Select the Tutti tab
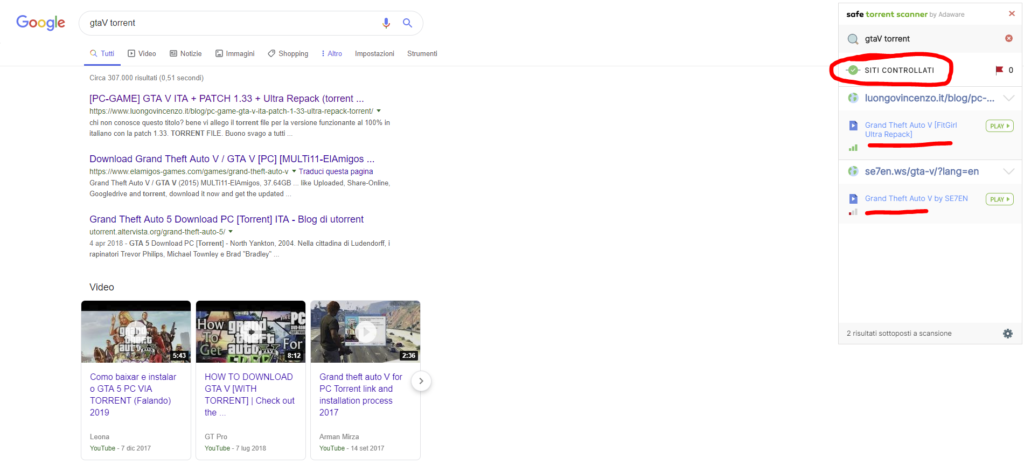The width and height of the screenshot is (1024, 464). (x=101, y=54)
